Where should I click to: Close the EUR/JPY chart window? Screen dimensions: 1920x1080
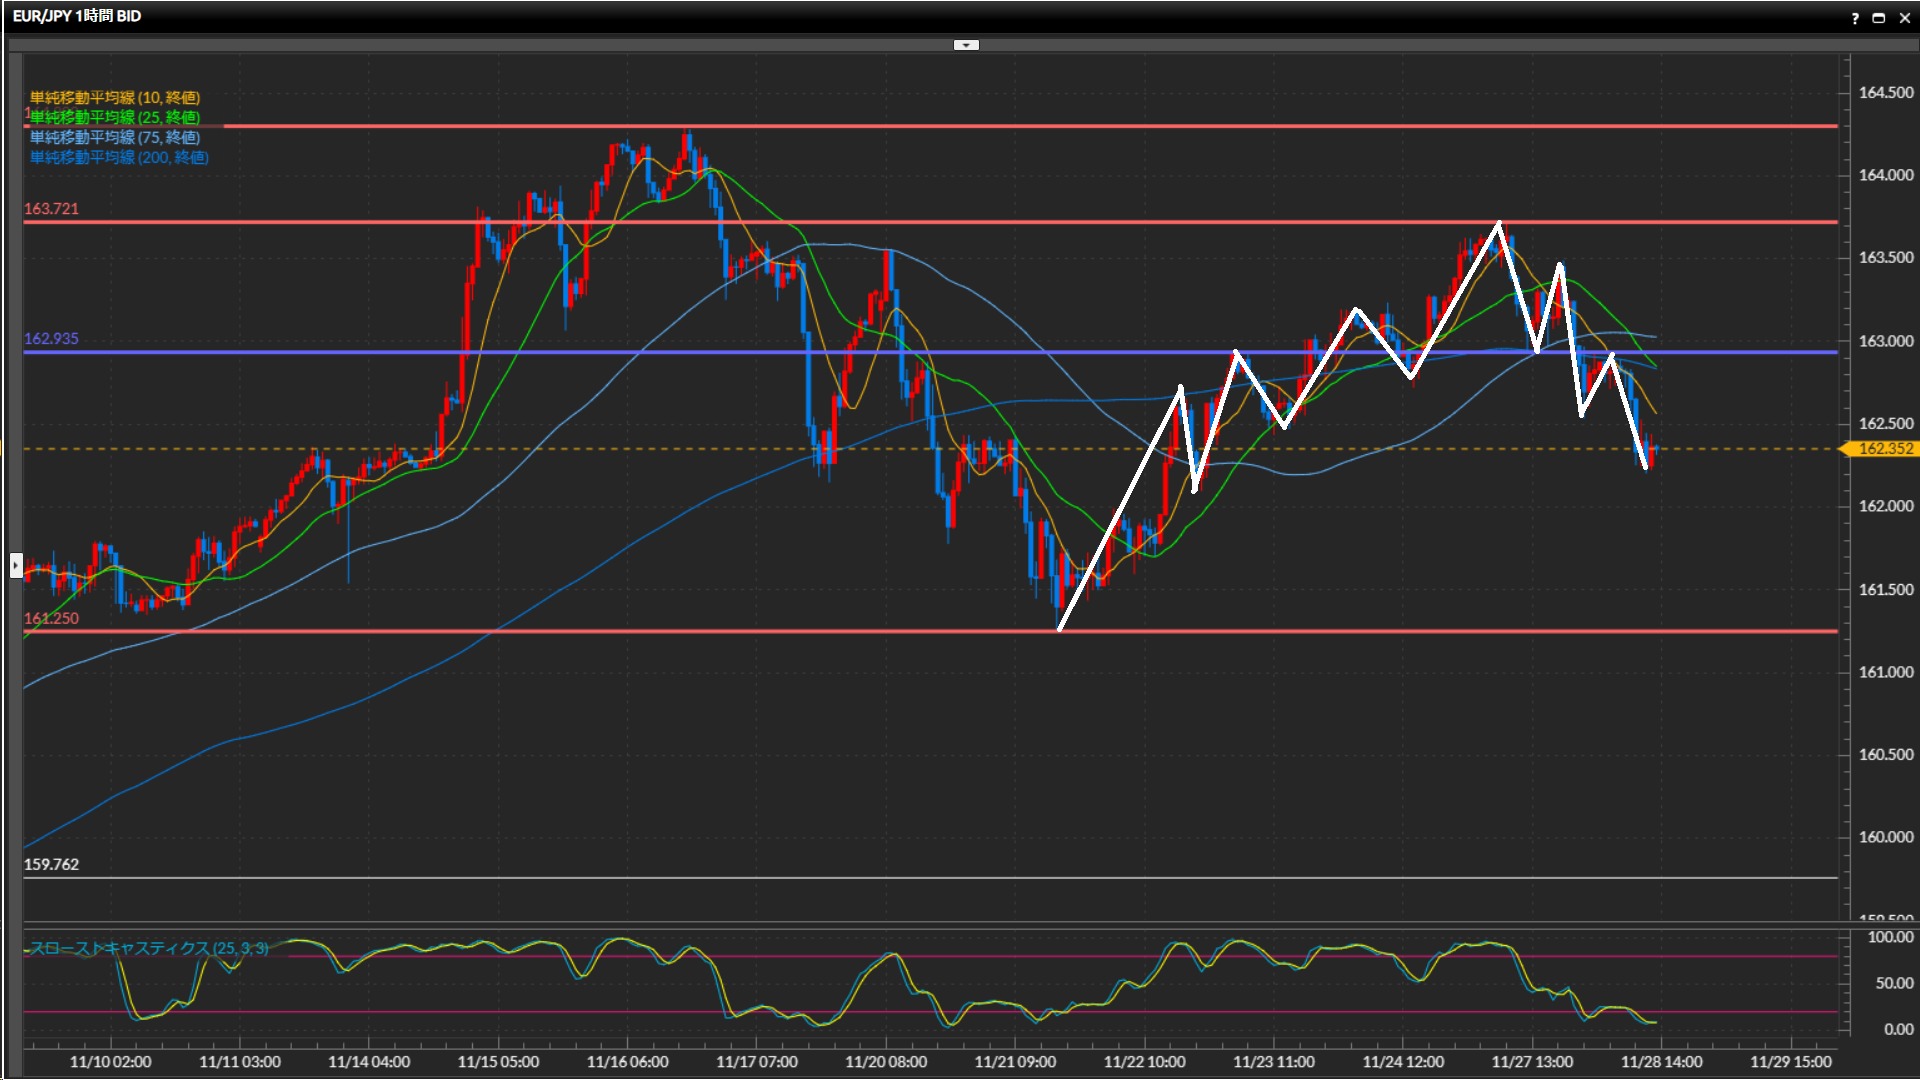(1903, 17)
